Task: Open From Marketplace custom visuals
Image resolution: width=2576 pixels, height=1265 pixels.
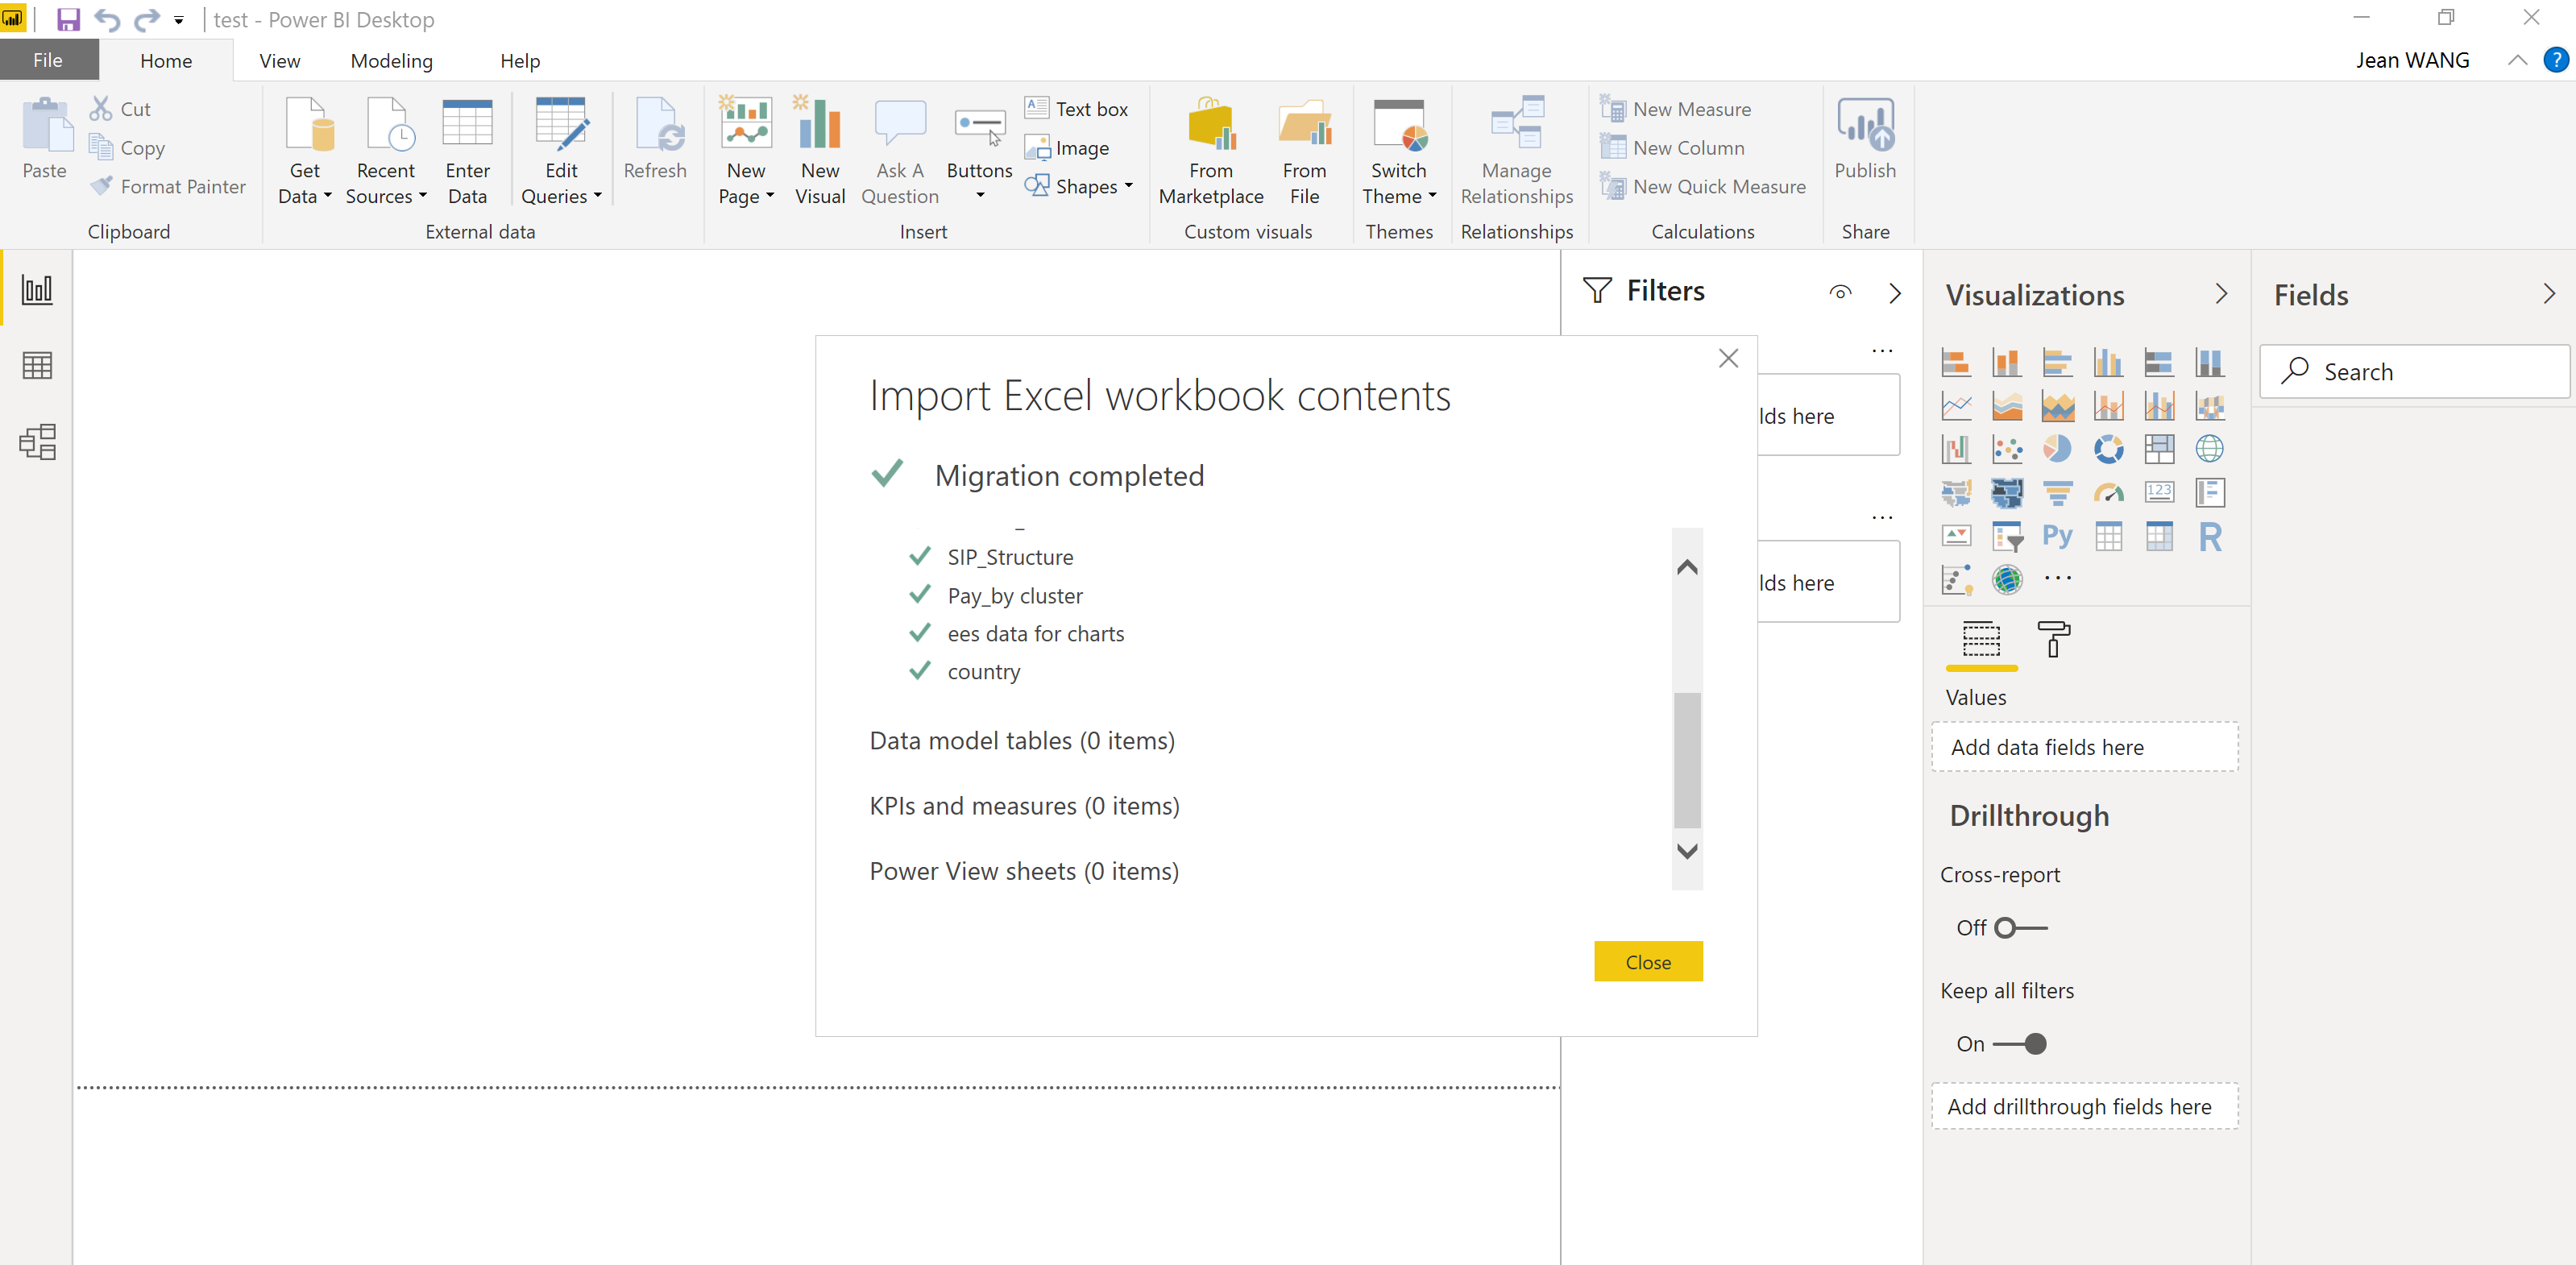Action: tap(1211, 151)
